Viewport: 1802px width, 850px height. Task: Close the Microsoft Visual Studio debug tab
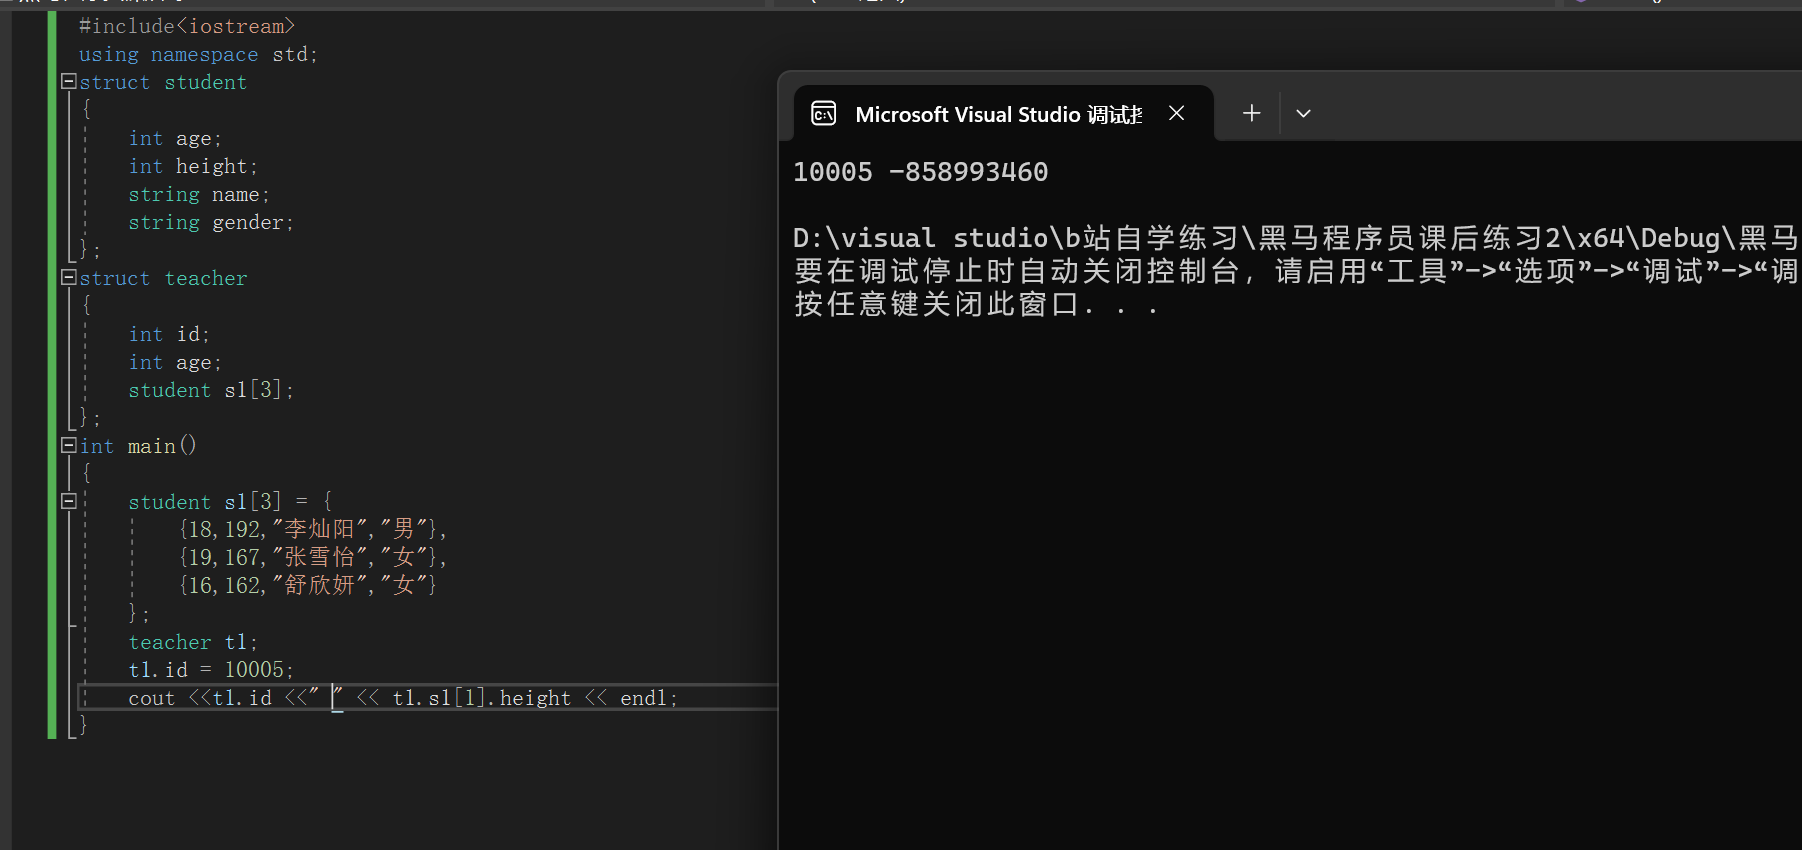pos(1176,113)
